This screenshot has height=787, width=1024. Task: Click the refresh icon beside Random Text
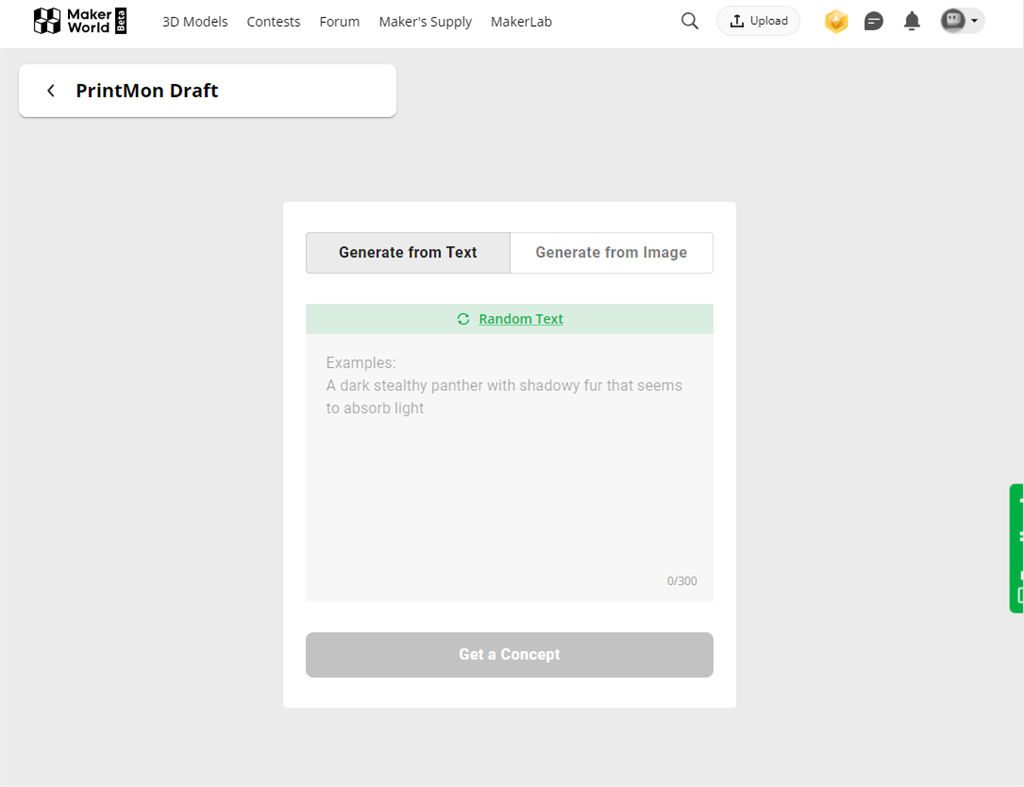pos(463,319)
